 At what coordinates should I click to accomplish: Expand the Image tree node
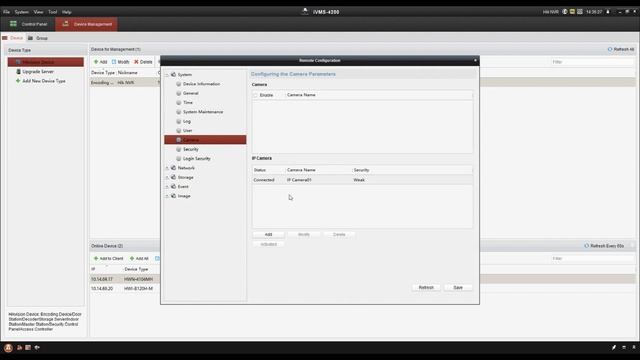[167, 196]
